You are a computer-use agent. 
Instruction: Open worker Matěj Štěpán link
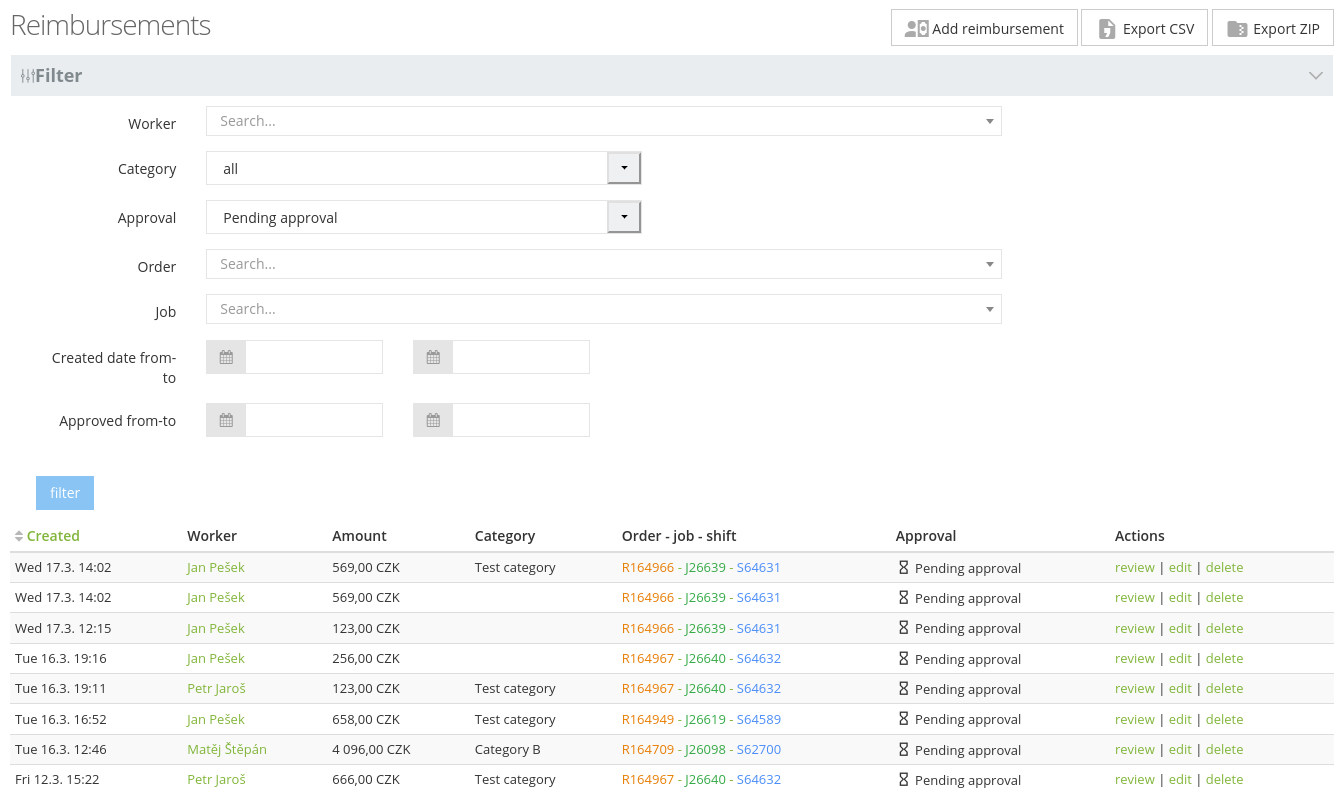tap(227, 749)
